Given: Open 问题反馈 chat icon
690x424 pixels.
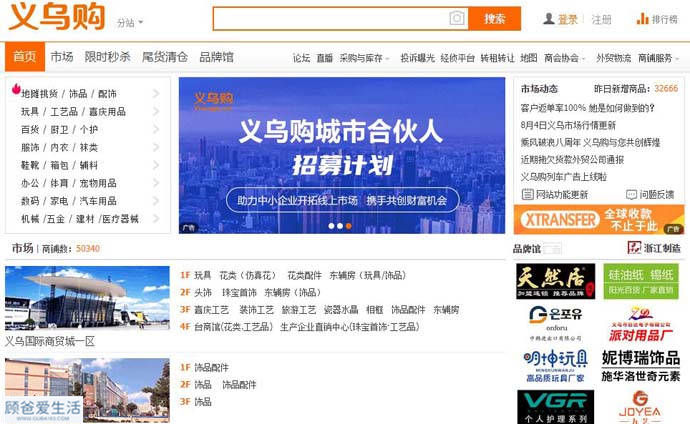Looking at the screenshot, I should [631, 194].
